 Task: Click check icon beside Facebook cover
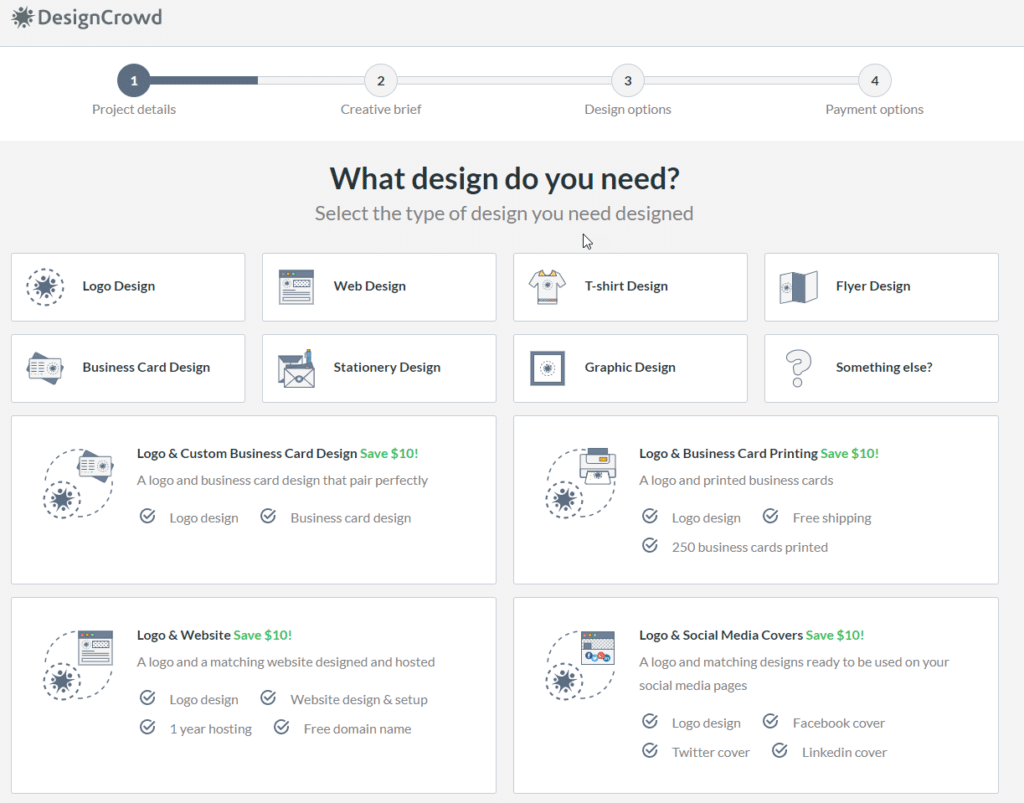[x=771, y=721]
